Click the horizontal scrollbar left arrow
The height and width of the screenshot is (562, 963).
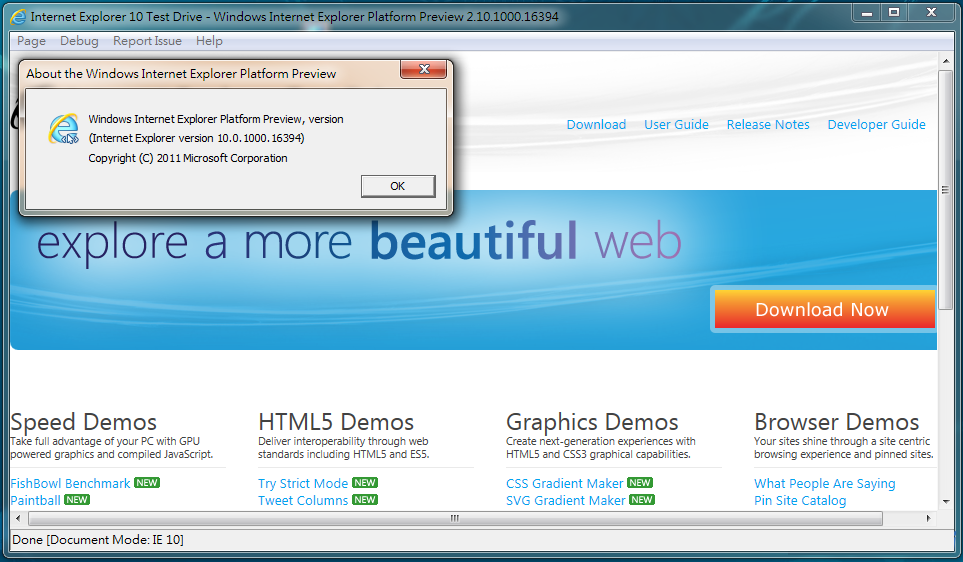18,518
